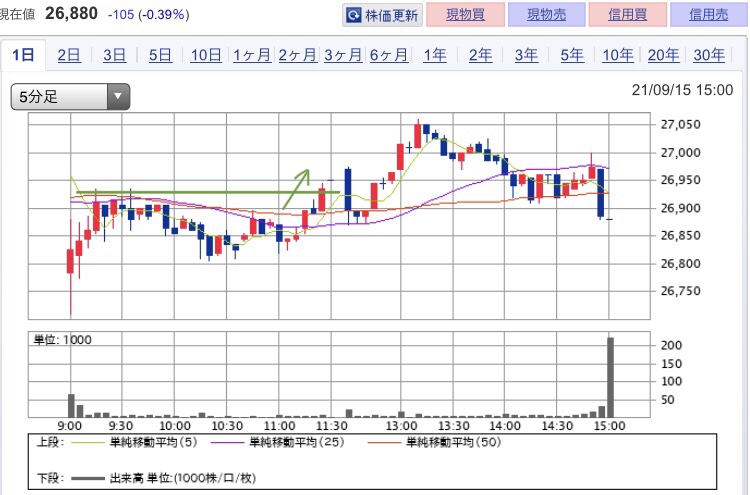Open the 5分足 interval dropdown
The height and width of the screenshot is (495, 750).
[70, 97]
